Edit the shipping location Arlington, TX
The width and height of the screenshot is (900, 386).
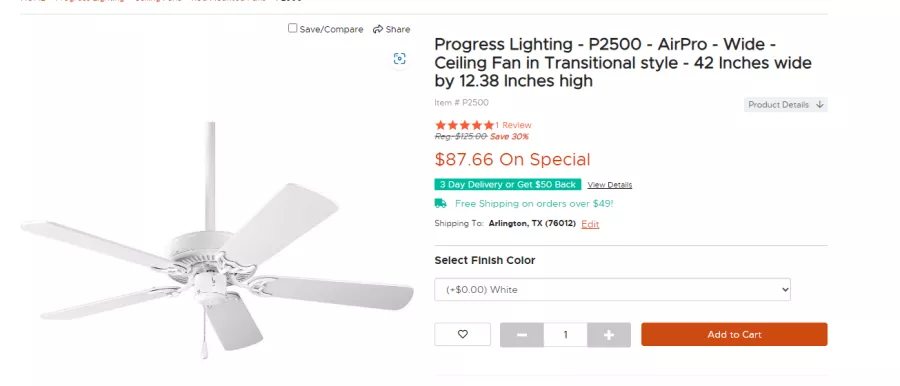coord(590,224)
